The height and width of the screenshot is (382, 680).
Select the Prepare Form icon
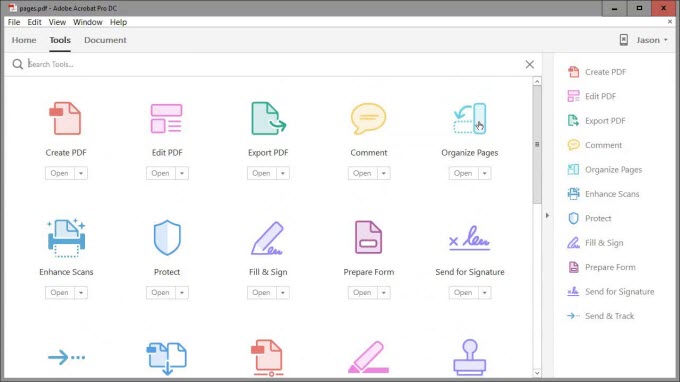368,237
